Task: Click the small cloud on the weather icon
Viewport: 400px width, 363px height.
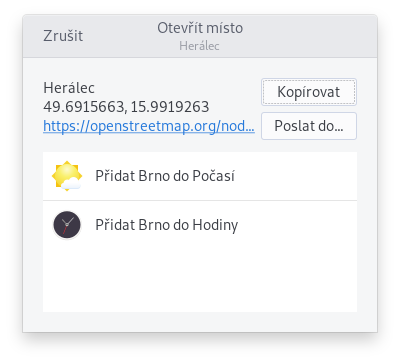Action: pyautogui.click(x=72, y=184)
